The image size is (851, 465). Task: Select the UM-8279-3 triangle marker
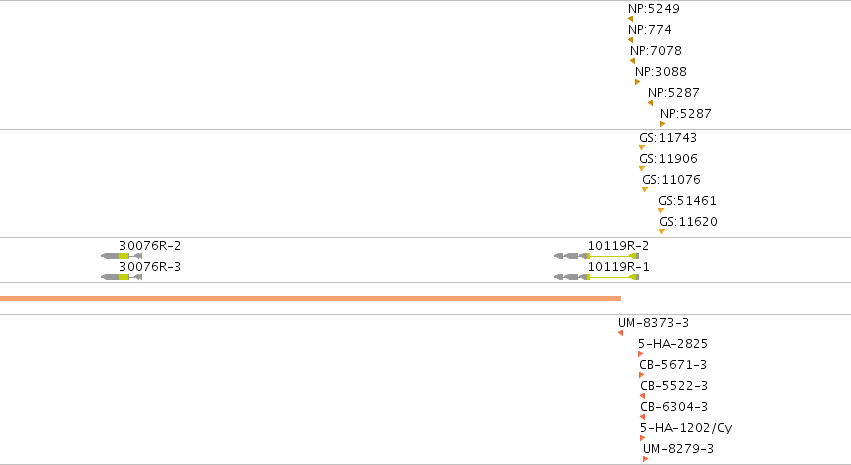645,459
